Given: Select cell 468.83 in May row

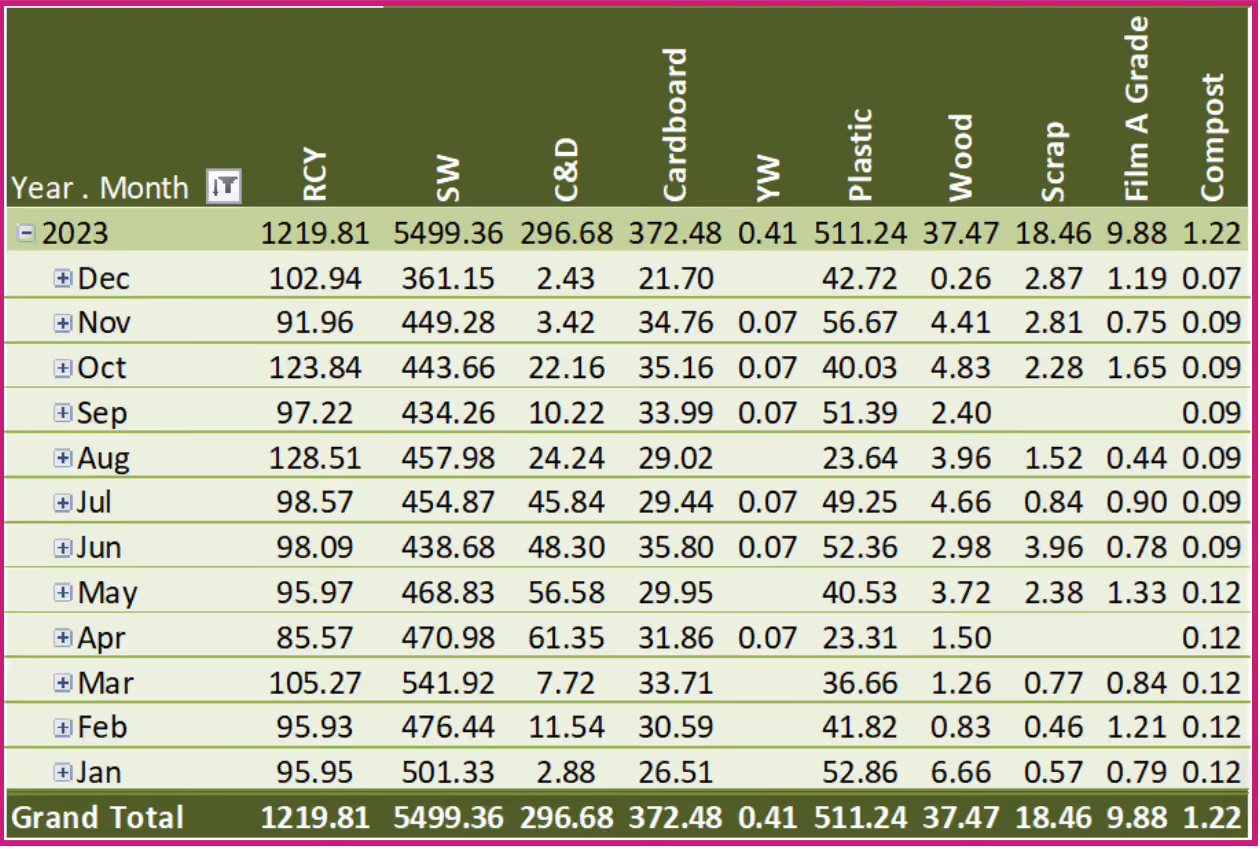Looking at the screenshot, I should point(448,592).
